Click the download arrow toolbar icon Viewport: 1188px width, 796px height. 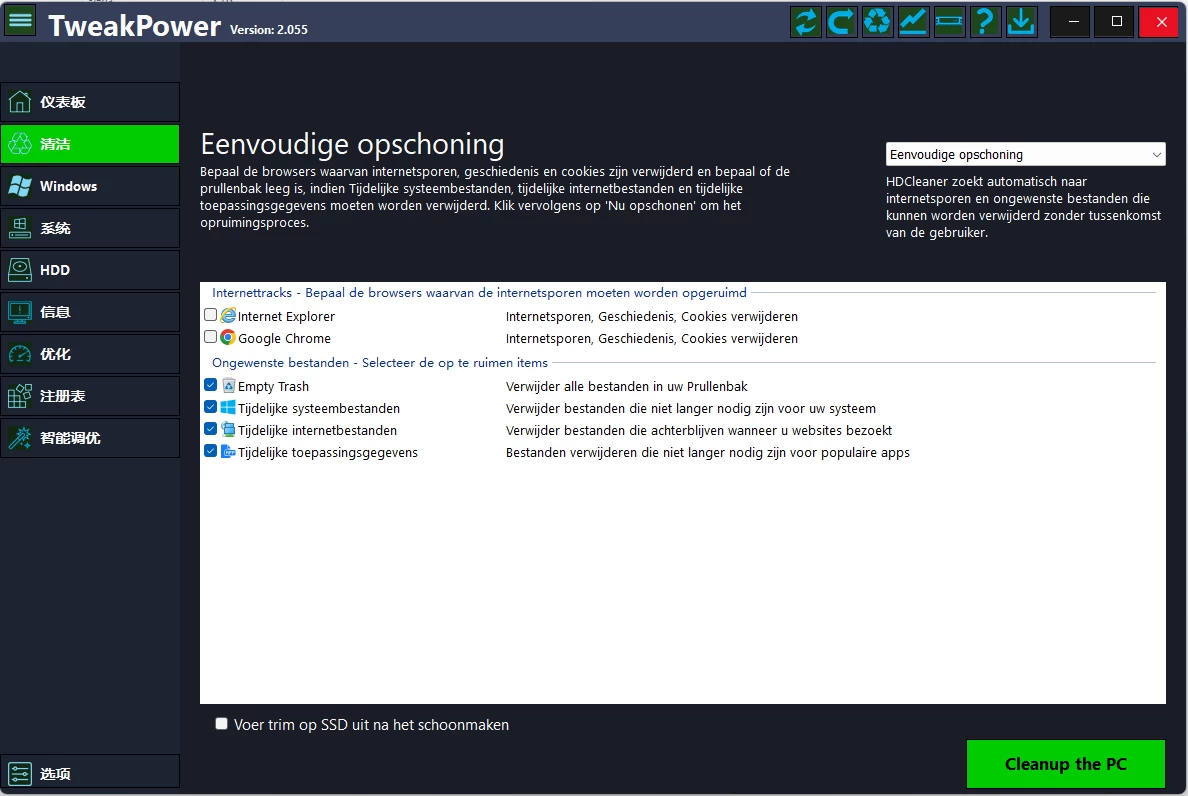1021,21
